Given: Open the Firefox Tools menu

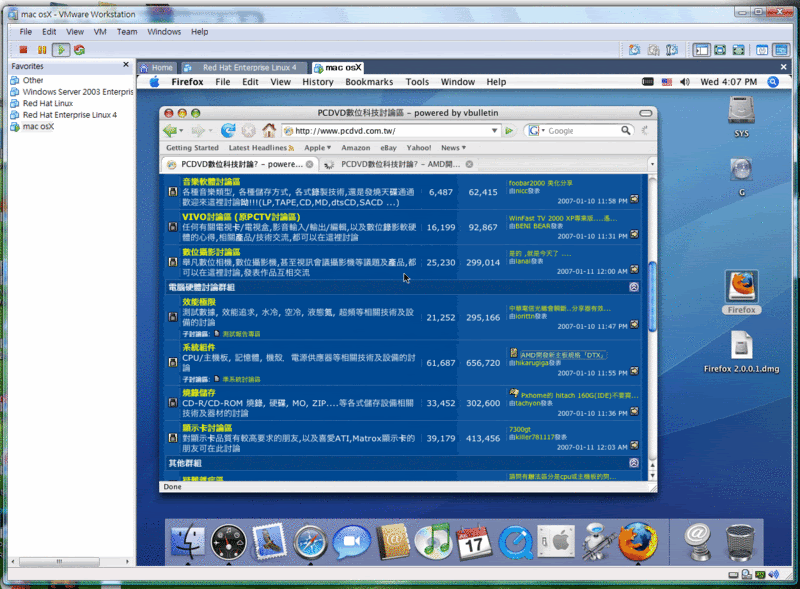Looking at the screenshot, I should [x=417, y=82].
